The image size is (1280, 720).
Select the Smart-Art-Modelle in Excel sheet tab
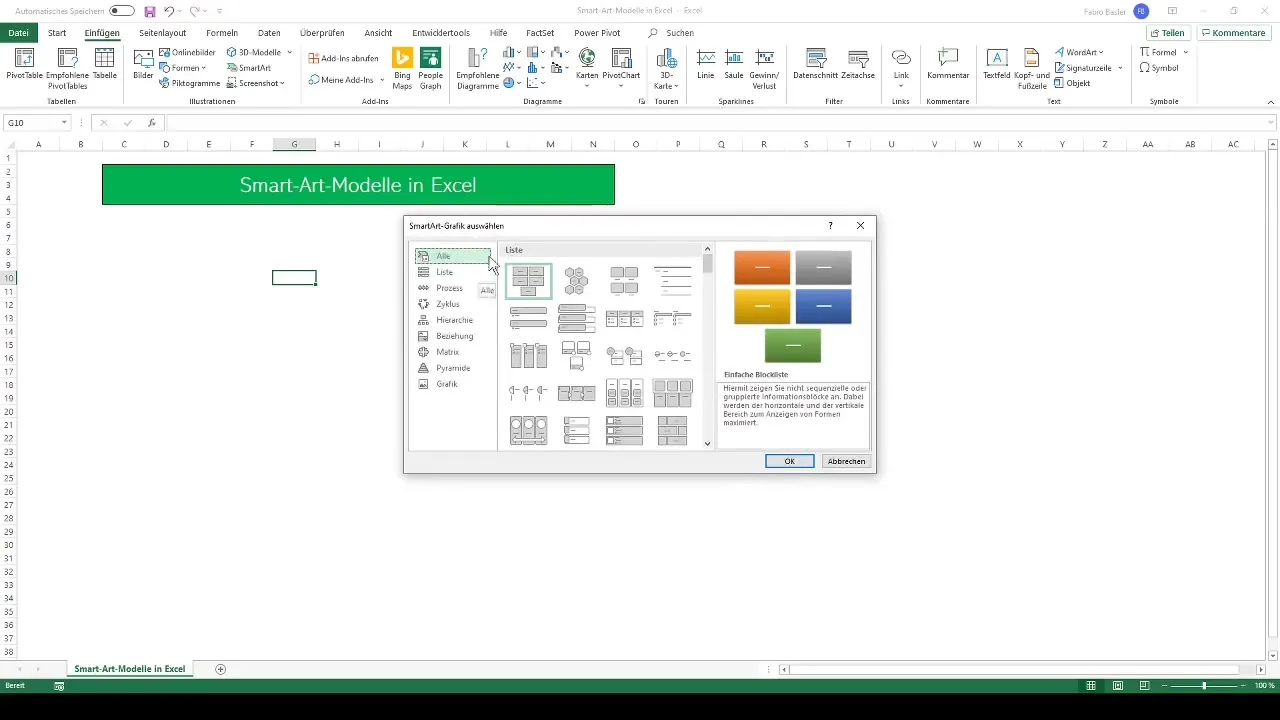pyautogui.click(x=130, y=668)
